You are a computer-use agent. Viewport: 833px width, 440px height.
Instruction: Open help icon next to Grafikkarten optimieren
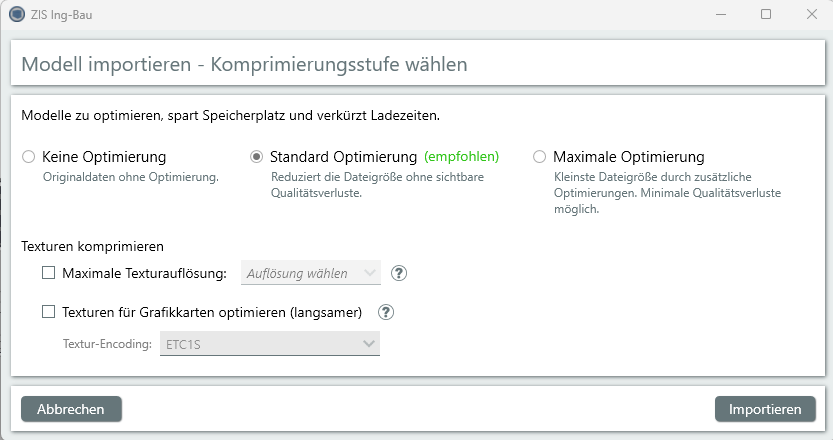coord(386,312)
